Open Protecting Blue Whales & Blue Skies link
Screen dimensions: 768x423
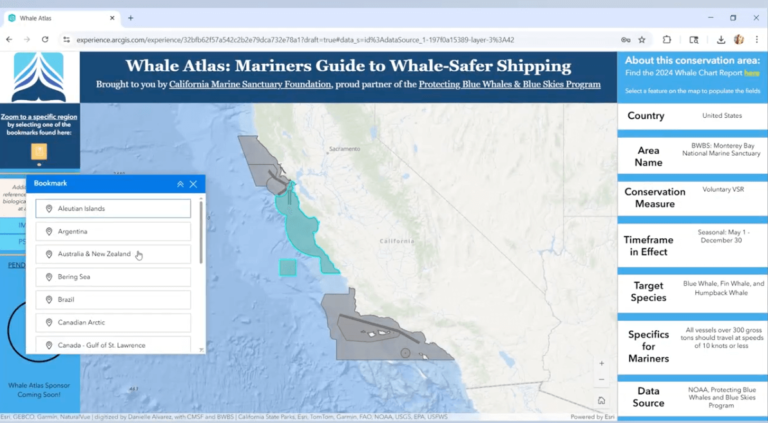pos(505,85)
